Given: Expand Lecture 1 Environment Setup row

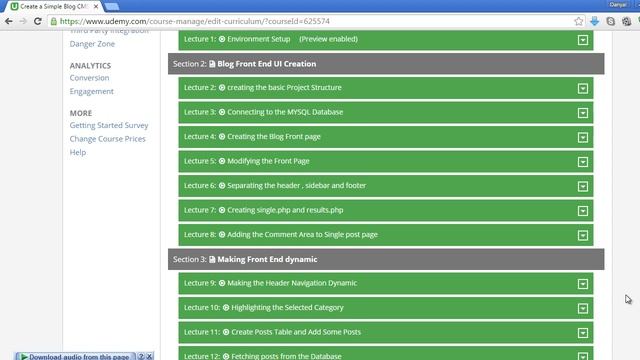Looking at the screenshot, I should [583, 40].
